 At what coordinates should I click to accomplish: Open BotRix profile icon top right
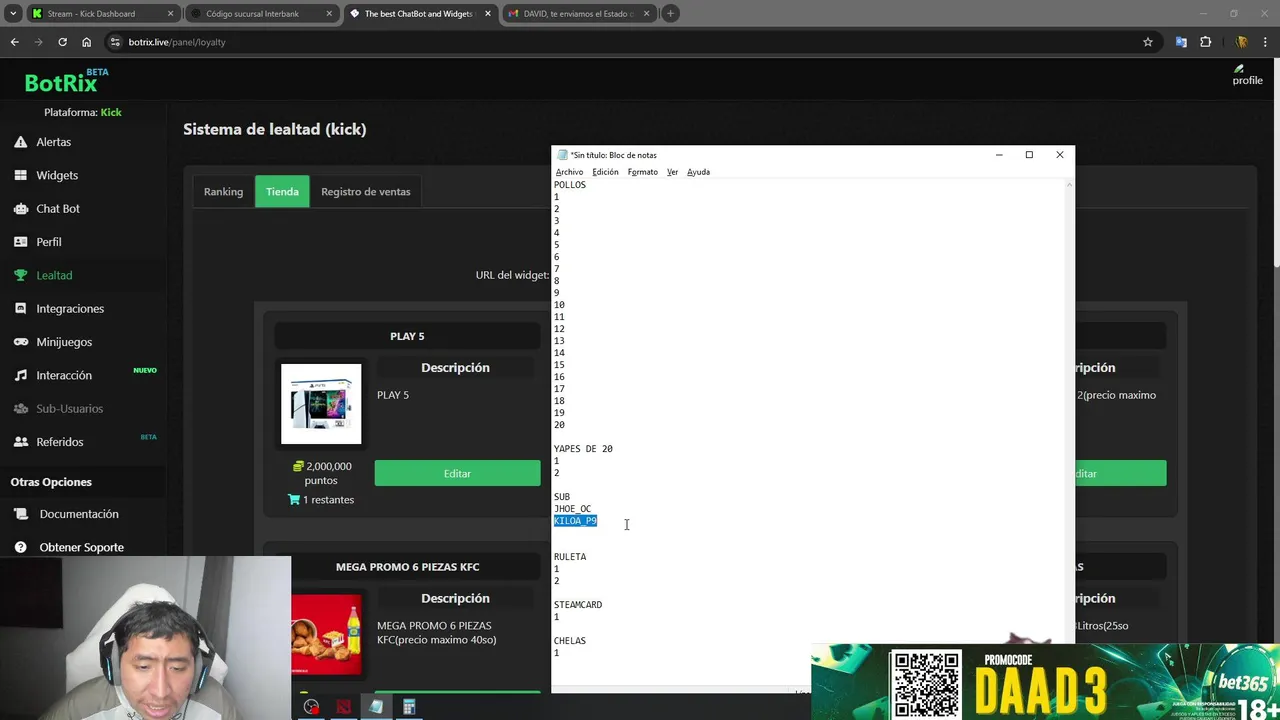tap(1246, 75)
